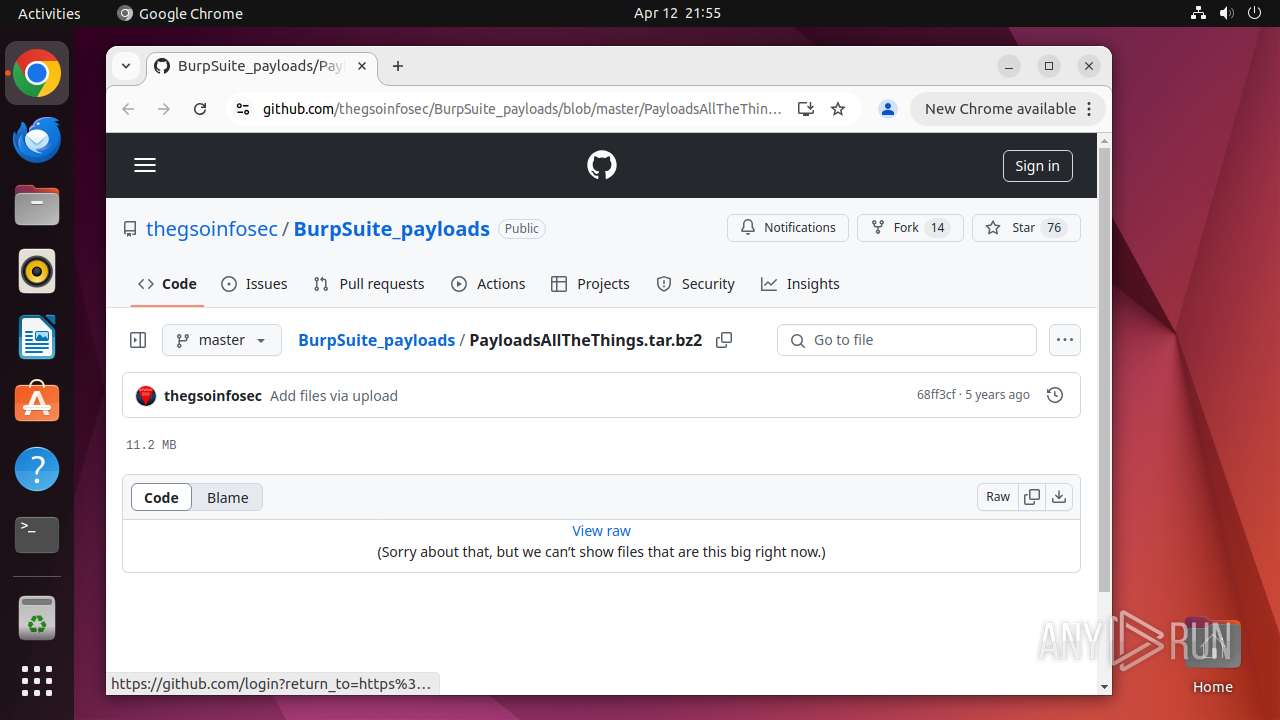Launch Thunderbird Mail from dock
The image size is (1280, 720).
pos(37,139)
